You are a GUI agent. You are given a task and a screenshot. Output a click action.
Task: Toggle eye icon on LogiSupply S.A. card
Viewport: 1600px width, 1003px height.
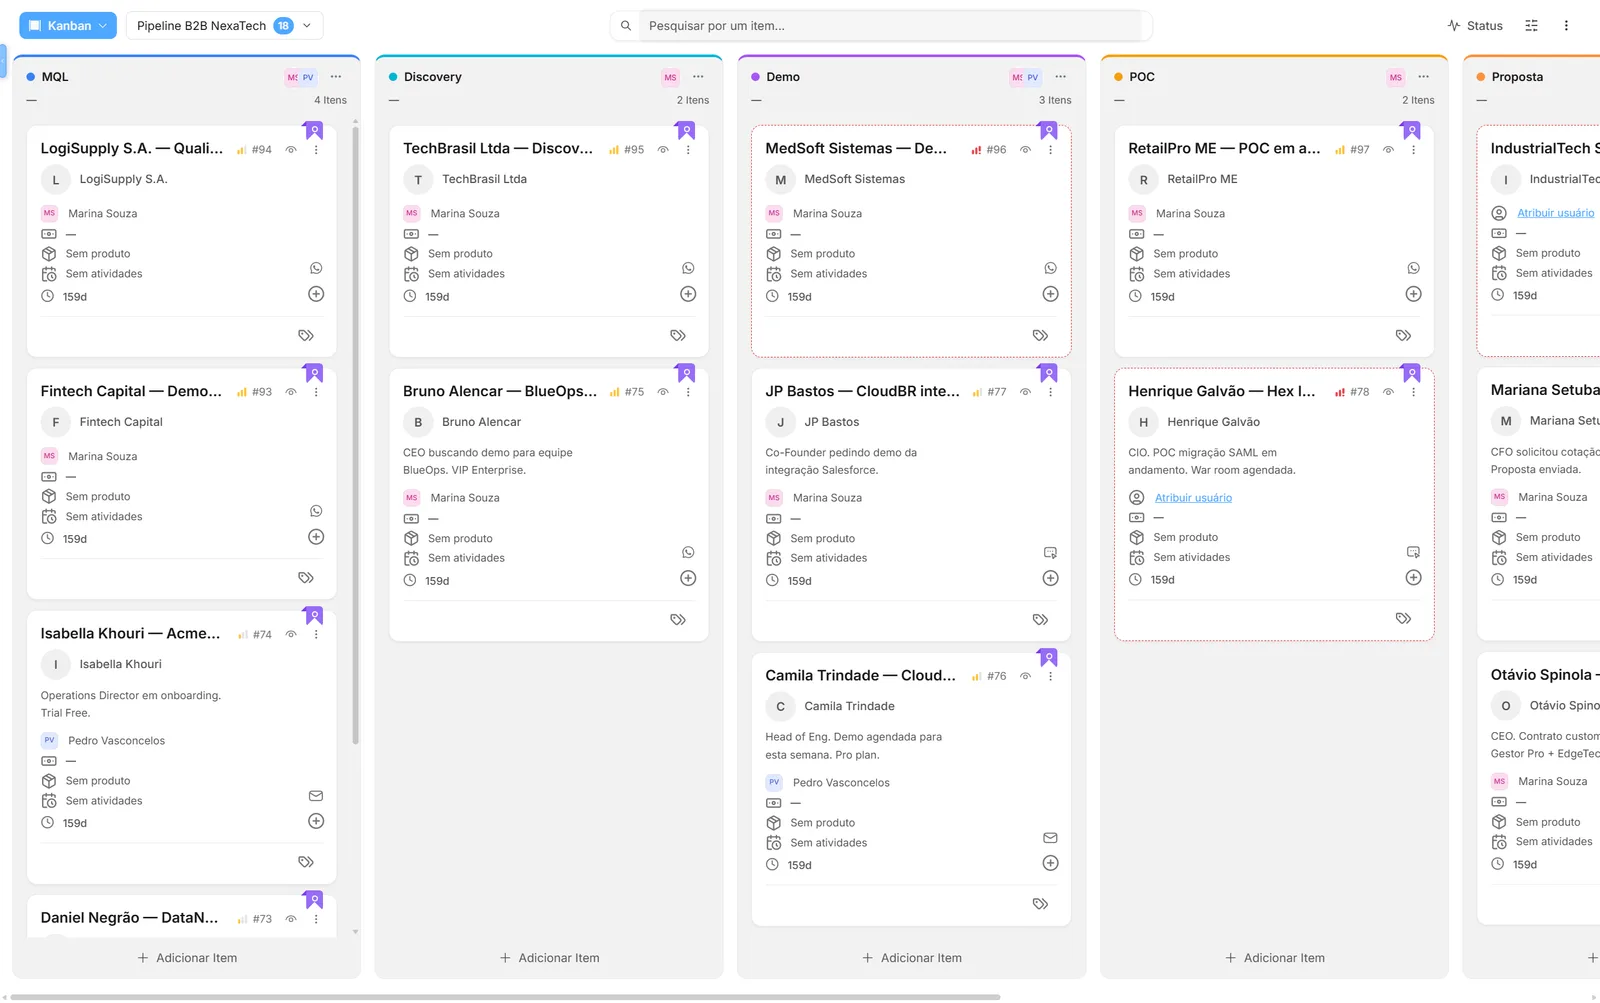point(291,150)
